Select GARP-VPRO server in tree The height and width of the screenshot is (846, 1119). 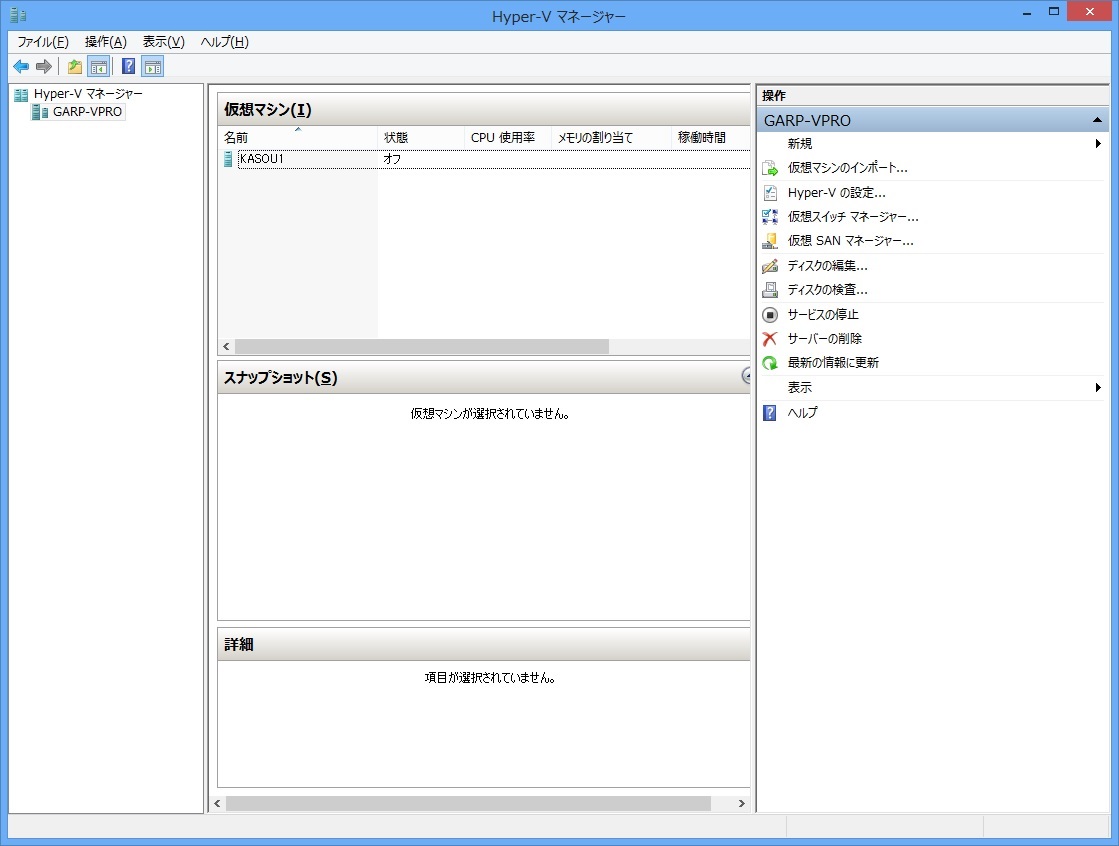(87, 112)
